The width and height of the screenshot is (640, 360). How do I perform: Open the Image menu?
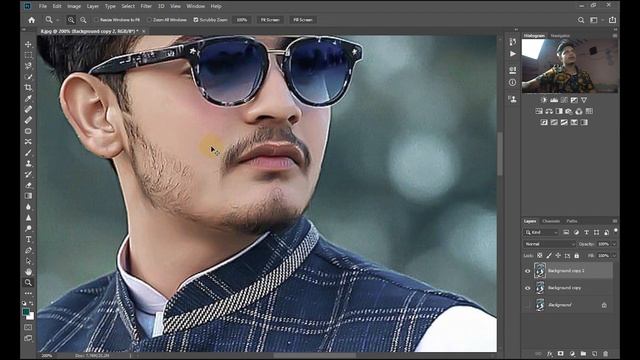click(74, 6)
